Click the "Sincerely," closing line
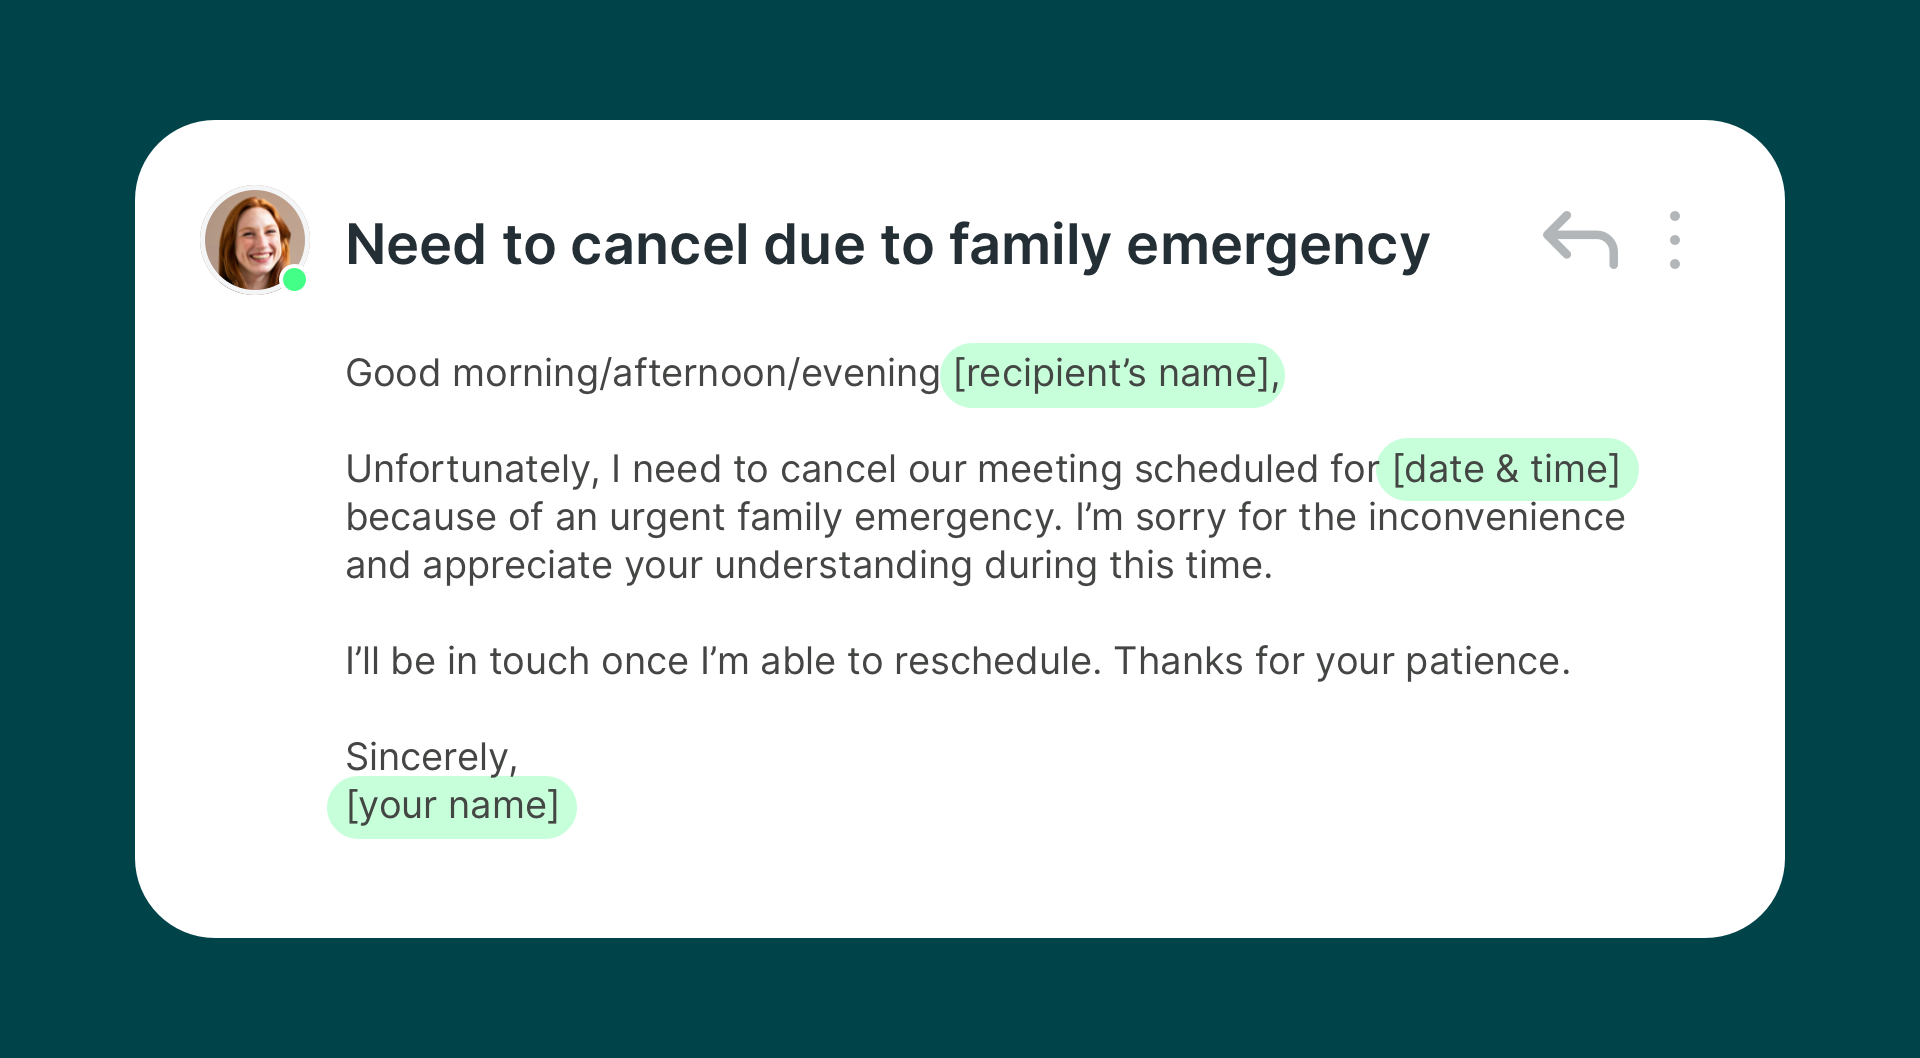The height and width of the screenshot is (1058, 1920). [431, 757]
